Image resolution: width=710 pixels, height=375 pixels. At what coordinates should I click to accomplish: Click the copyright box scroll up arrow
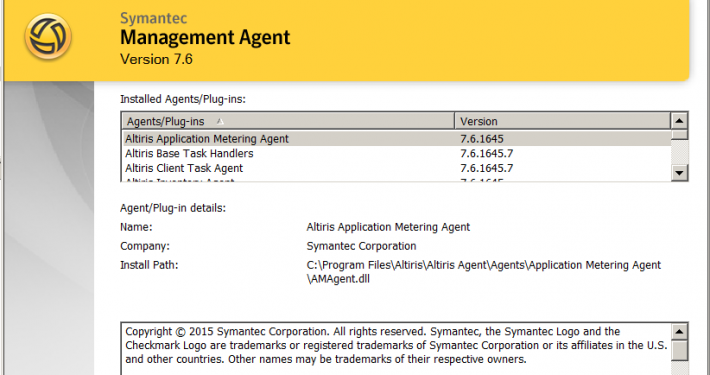(x=679, y=332)
